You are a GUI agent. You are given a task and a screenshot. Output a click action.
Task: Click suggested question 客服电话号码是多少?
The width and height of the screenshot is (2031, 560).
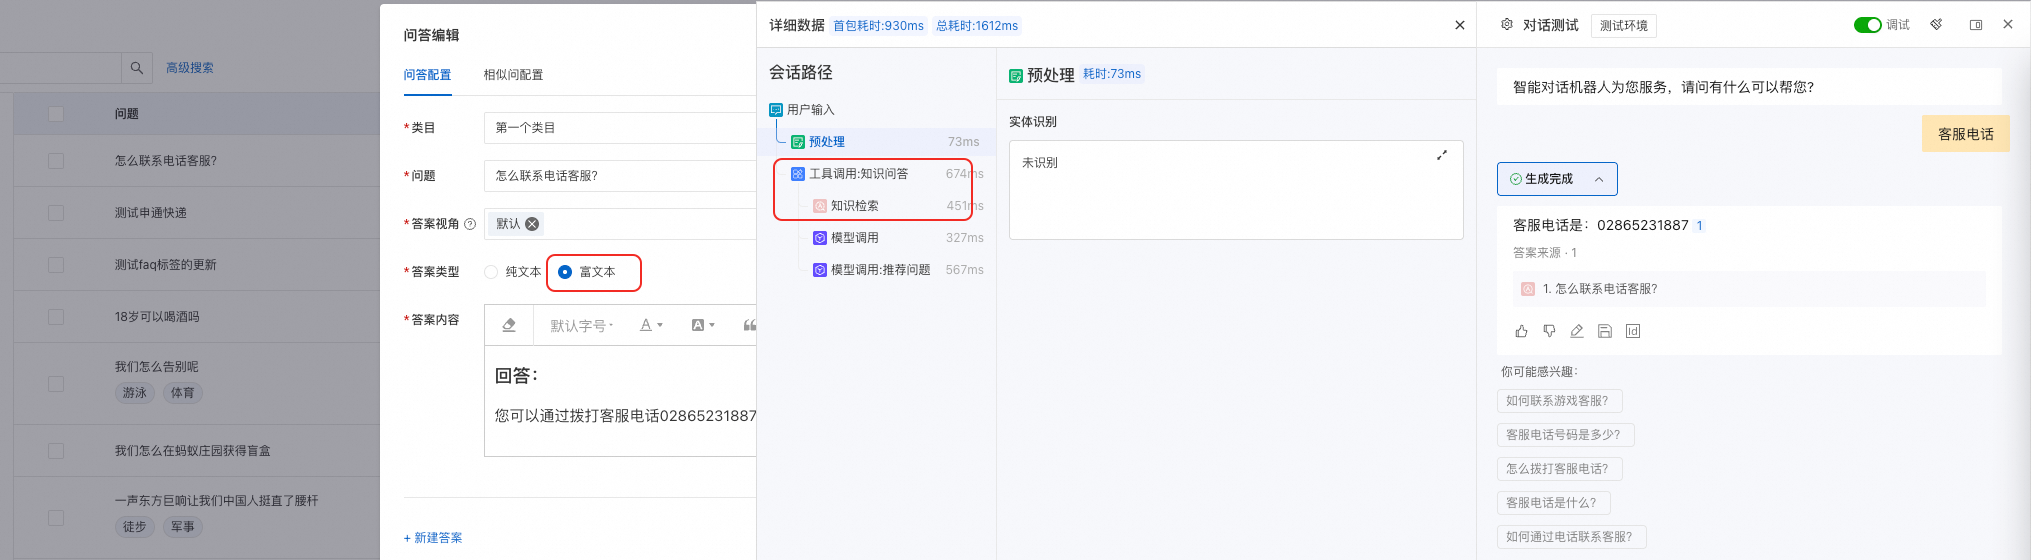click(1565, 435)
